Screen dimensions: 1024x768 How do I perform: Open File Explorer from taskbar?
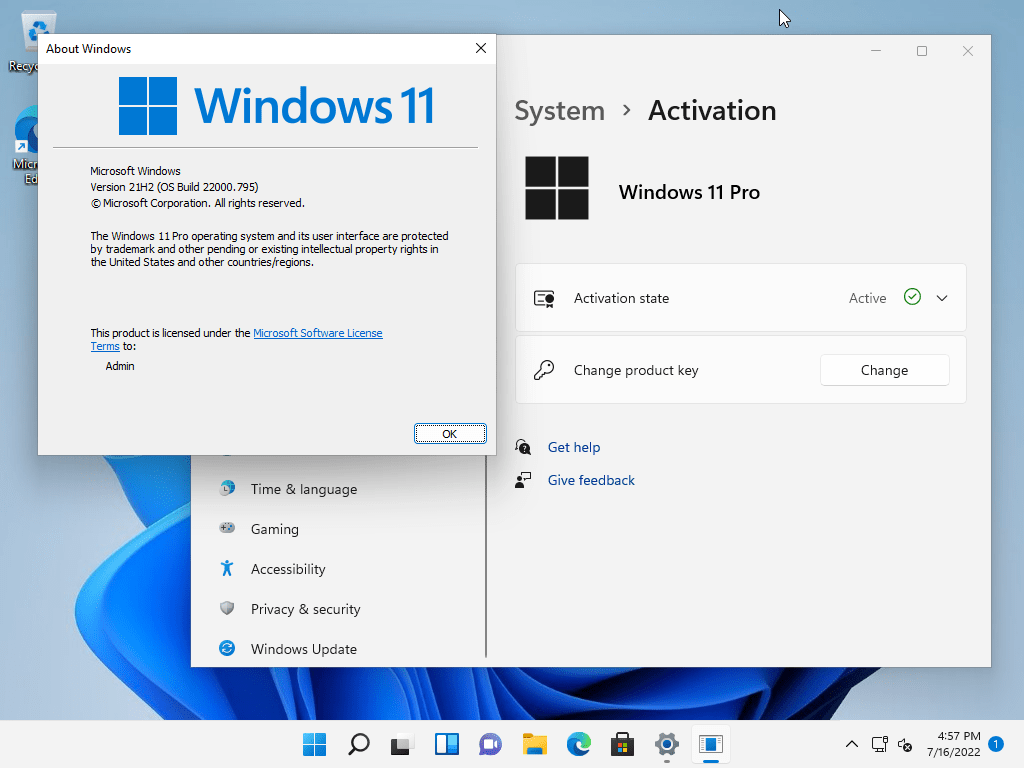(535, 744)
